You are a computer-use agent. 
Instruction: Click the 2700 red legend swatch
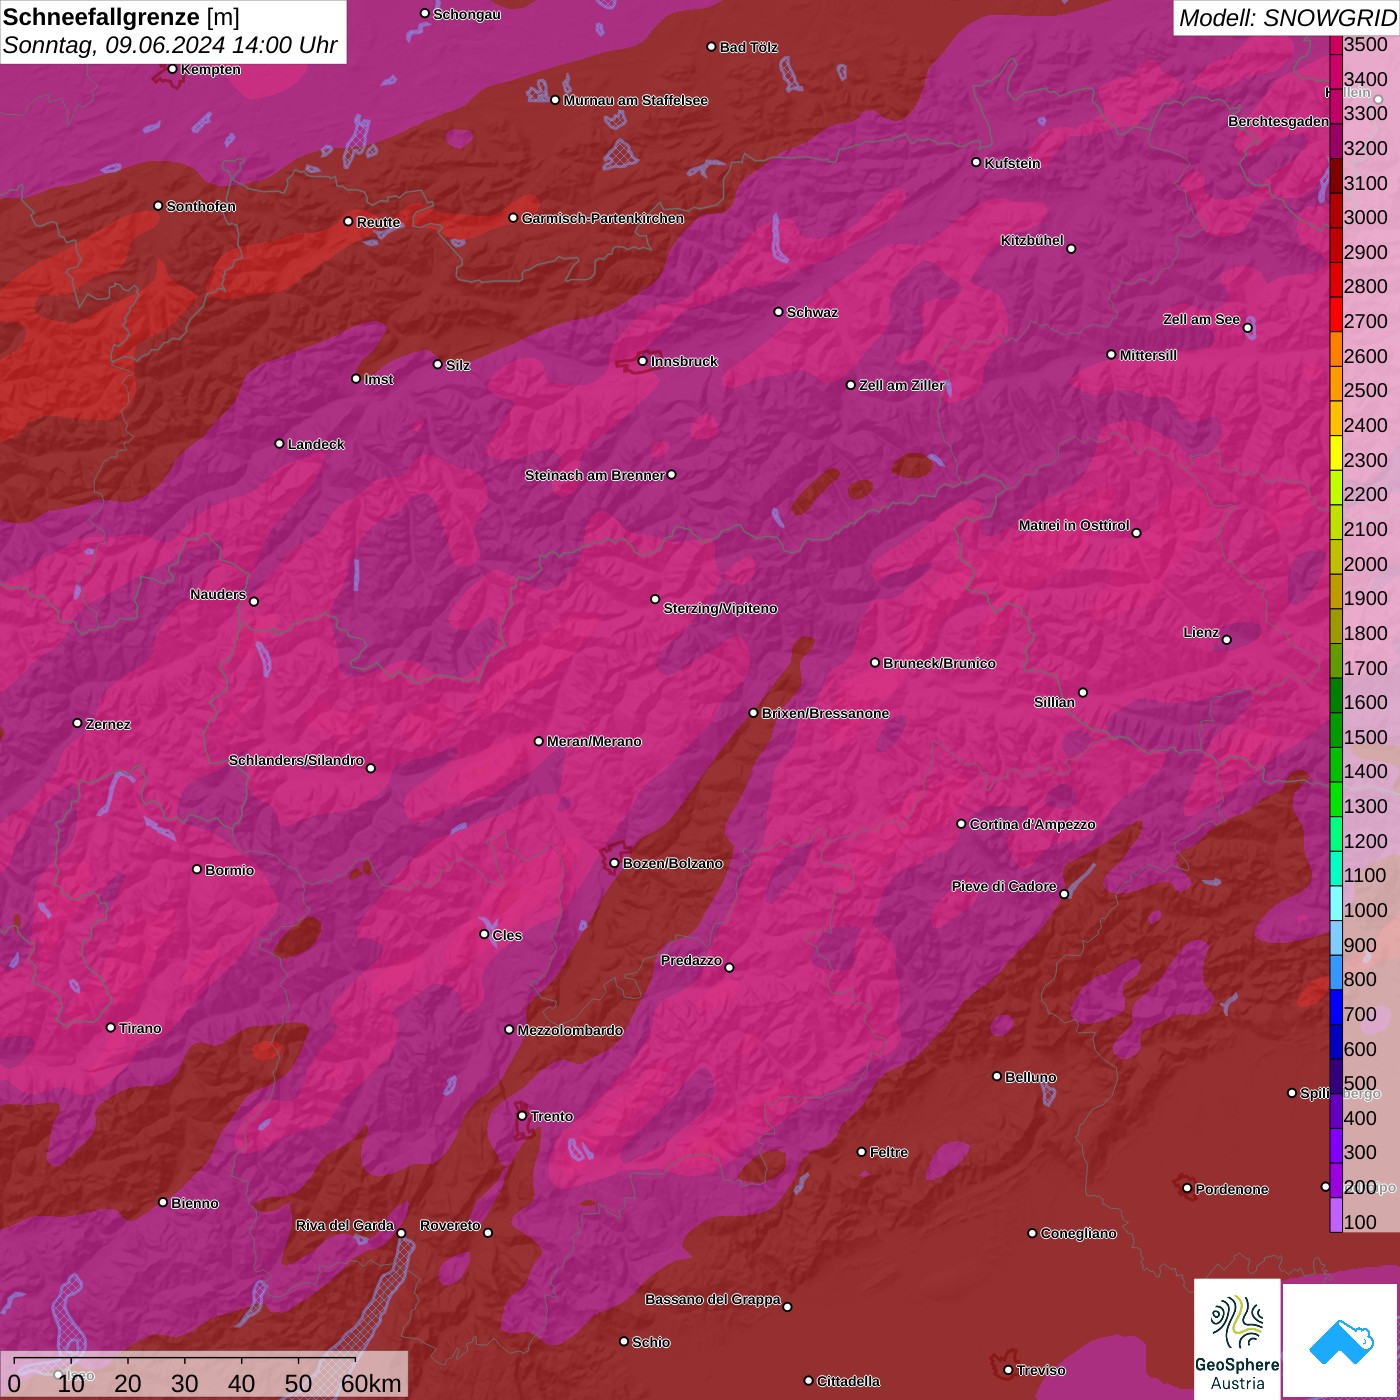click(1336, 315)
